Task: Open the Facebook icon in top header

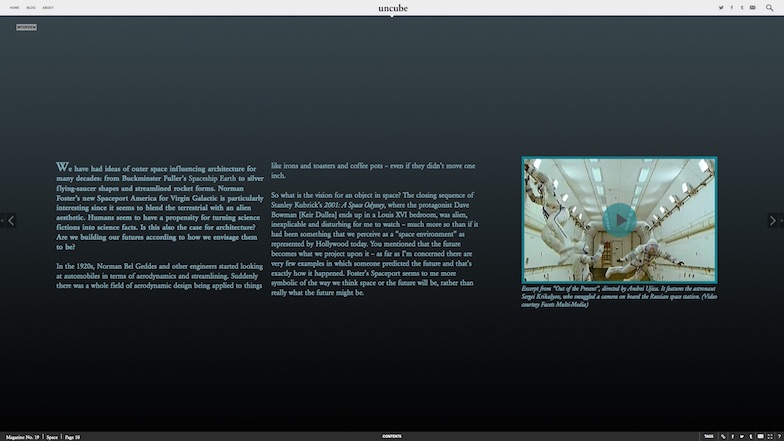Action: coord(731,7)
